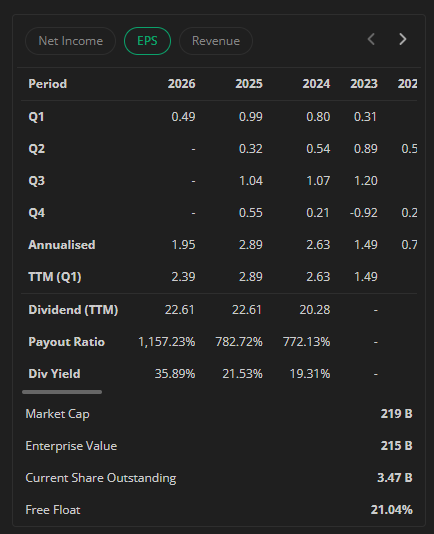Select Annualised 2026 value 1.95
This screenshot has width=434, height=534.
[184, 245]
